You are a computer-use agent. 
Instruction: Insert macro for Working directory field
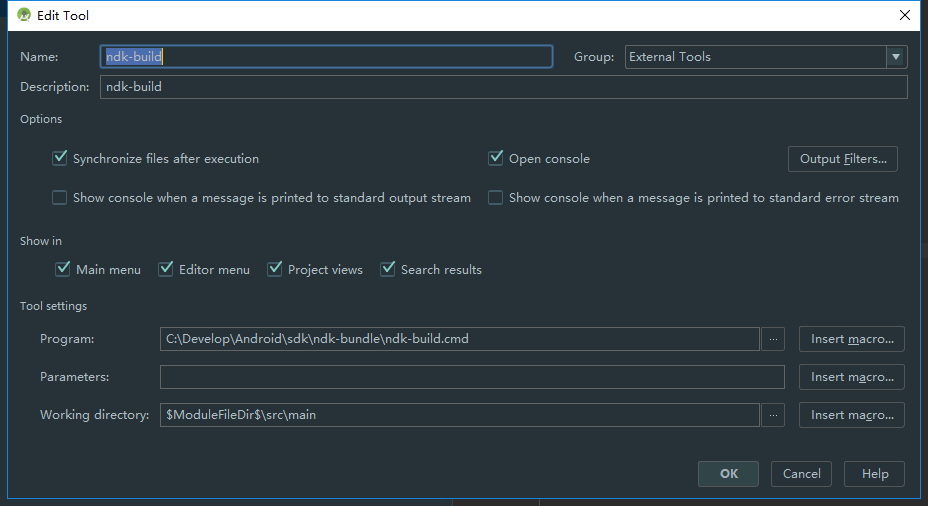(852, 415)
